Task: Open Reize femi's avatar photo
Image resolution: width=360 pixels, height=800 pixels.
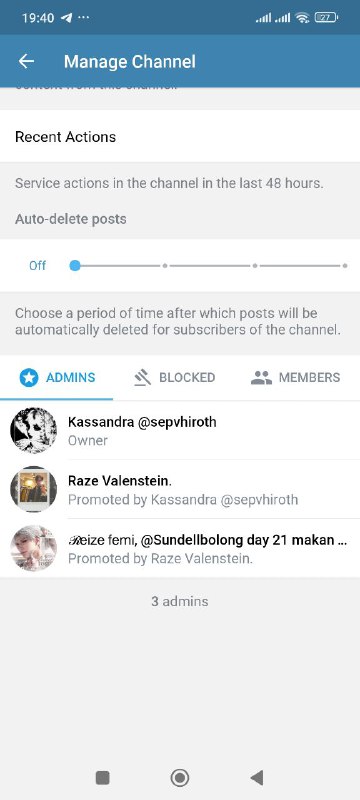Action: click(x=33, y=548)
